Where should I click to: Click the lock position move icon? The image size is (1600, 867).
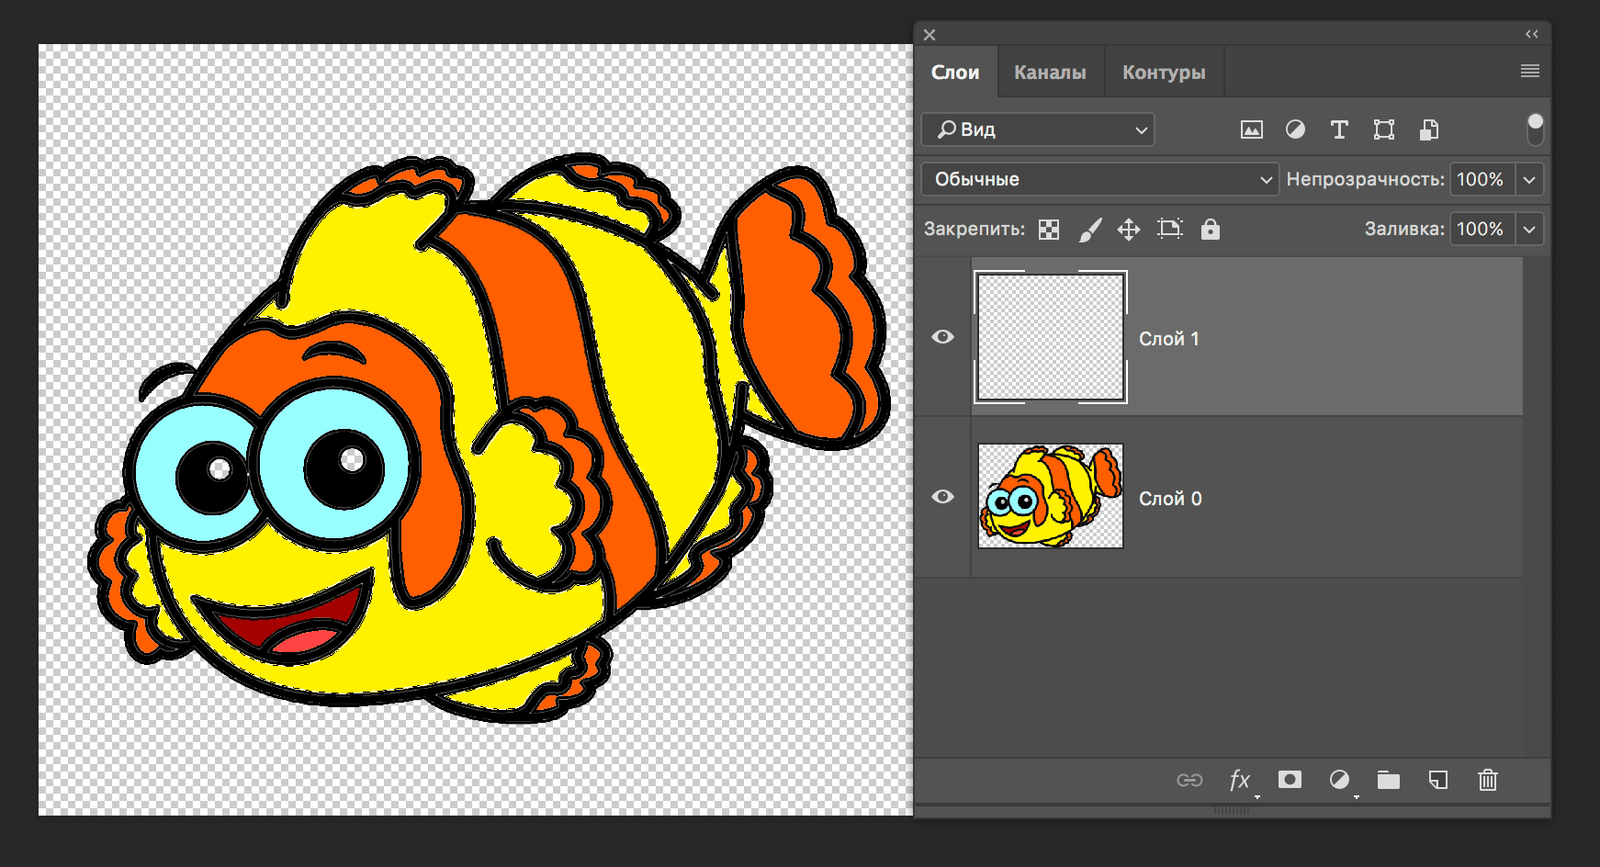point(1129,230)
